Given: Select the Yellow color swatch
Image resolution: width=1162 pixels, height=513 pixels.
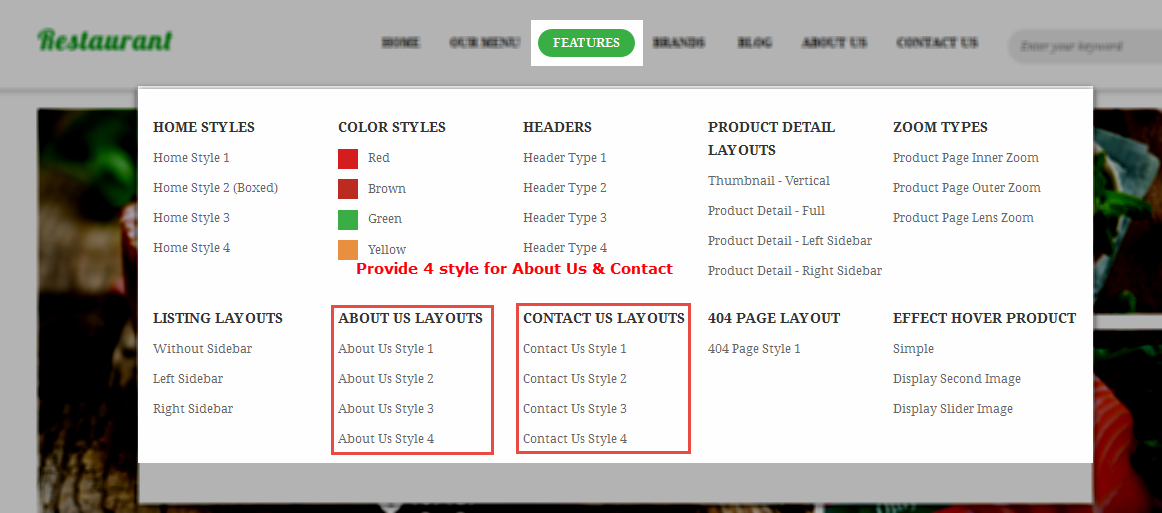Looking at the screenshot, I should [x=348, y=250].
